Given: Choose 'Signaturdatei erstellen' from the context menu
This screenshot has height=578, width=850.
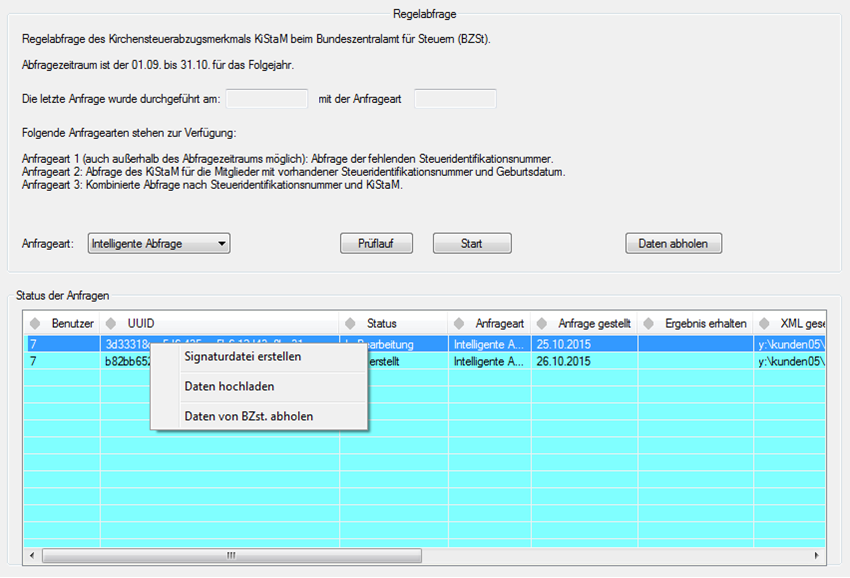Looking at the screenshot, I should click(243, 357).
